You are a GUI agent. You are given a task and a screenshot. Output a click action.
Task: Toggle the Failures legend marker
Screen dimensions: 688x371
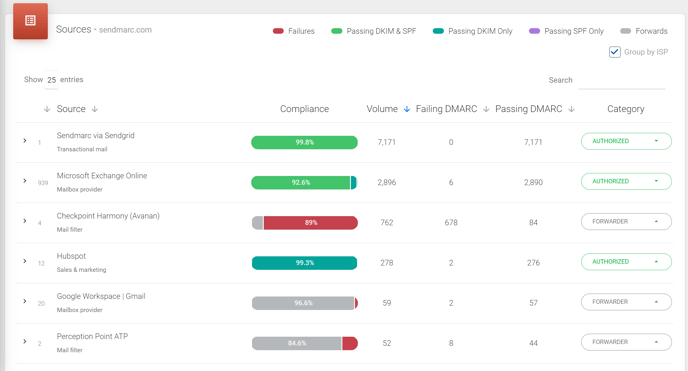pyautogui.click(x=278, y=31)
